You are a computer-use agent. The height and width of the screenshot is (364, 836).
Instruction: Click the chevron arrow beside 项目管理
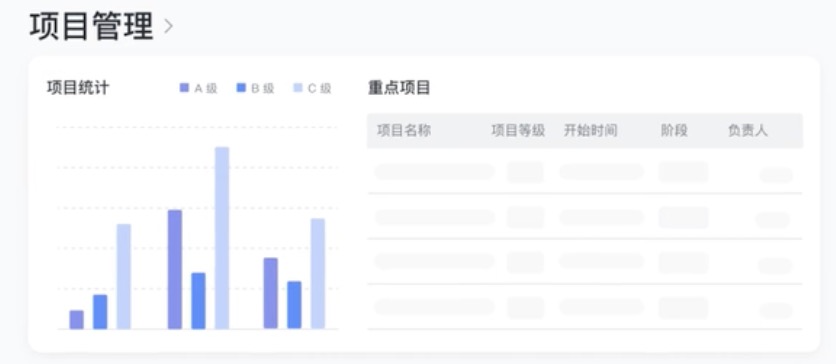(168, 26)
